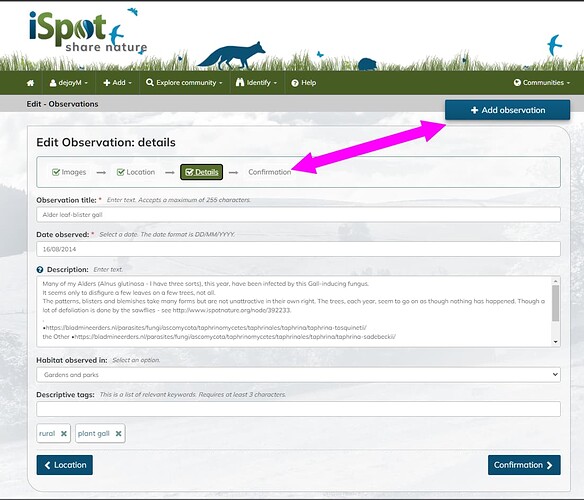Click the home icon in navigation bar

coord(31,83)
